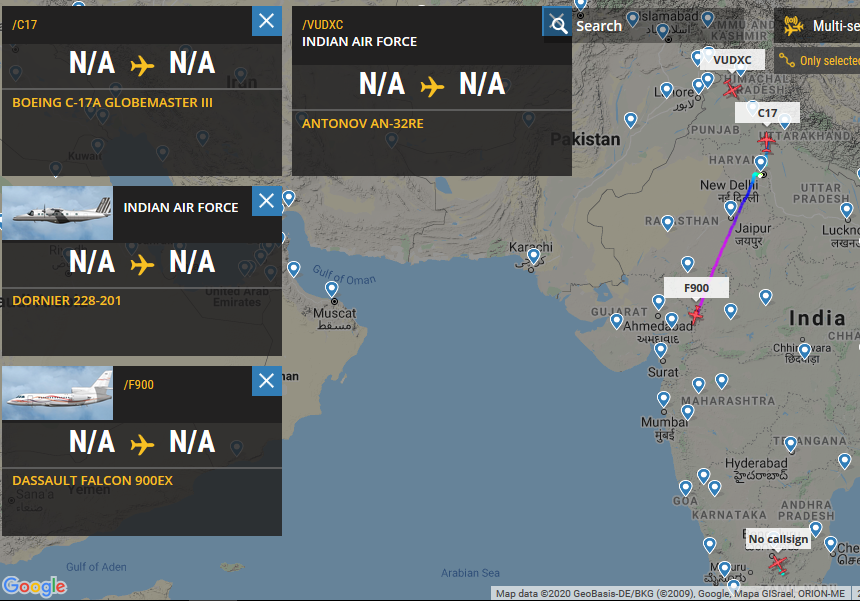Click the Google logo on the map
The image size is (860, 601).
(x=34, y=586)
